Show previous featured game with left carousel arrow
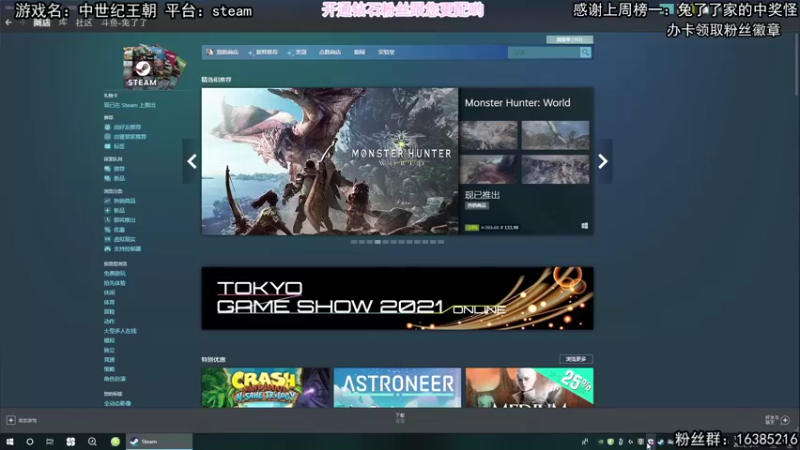The width and height of the screenshot is (800, 450). point(192,161)
